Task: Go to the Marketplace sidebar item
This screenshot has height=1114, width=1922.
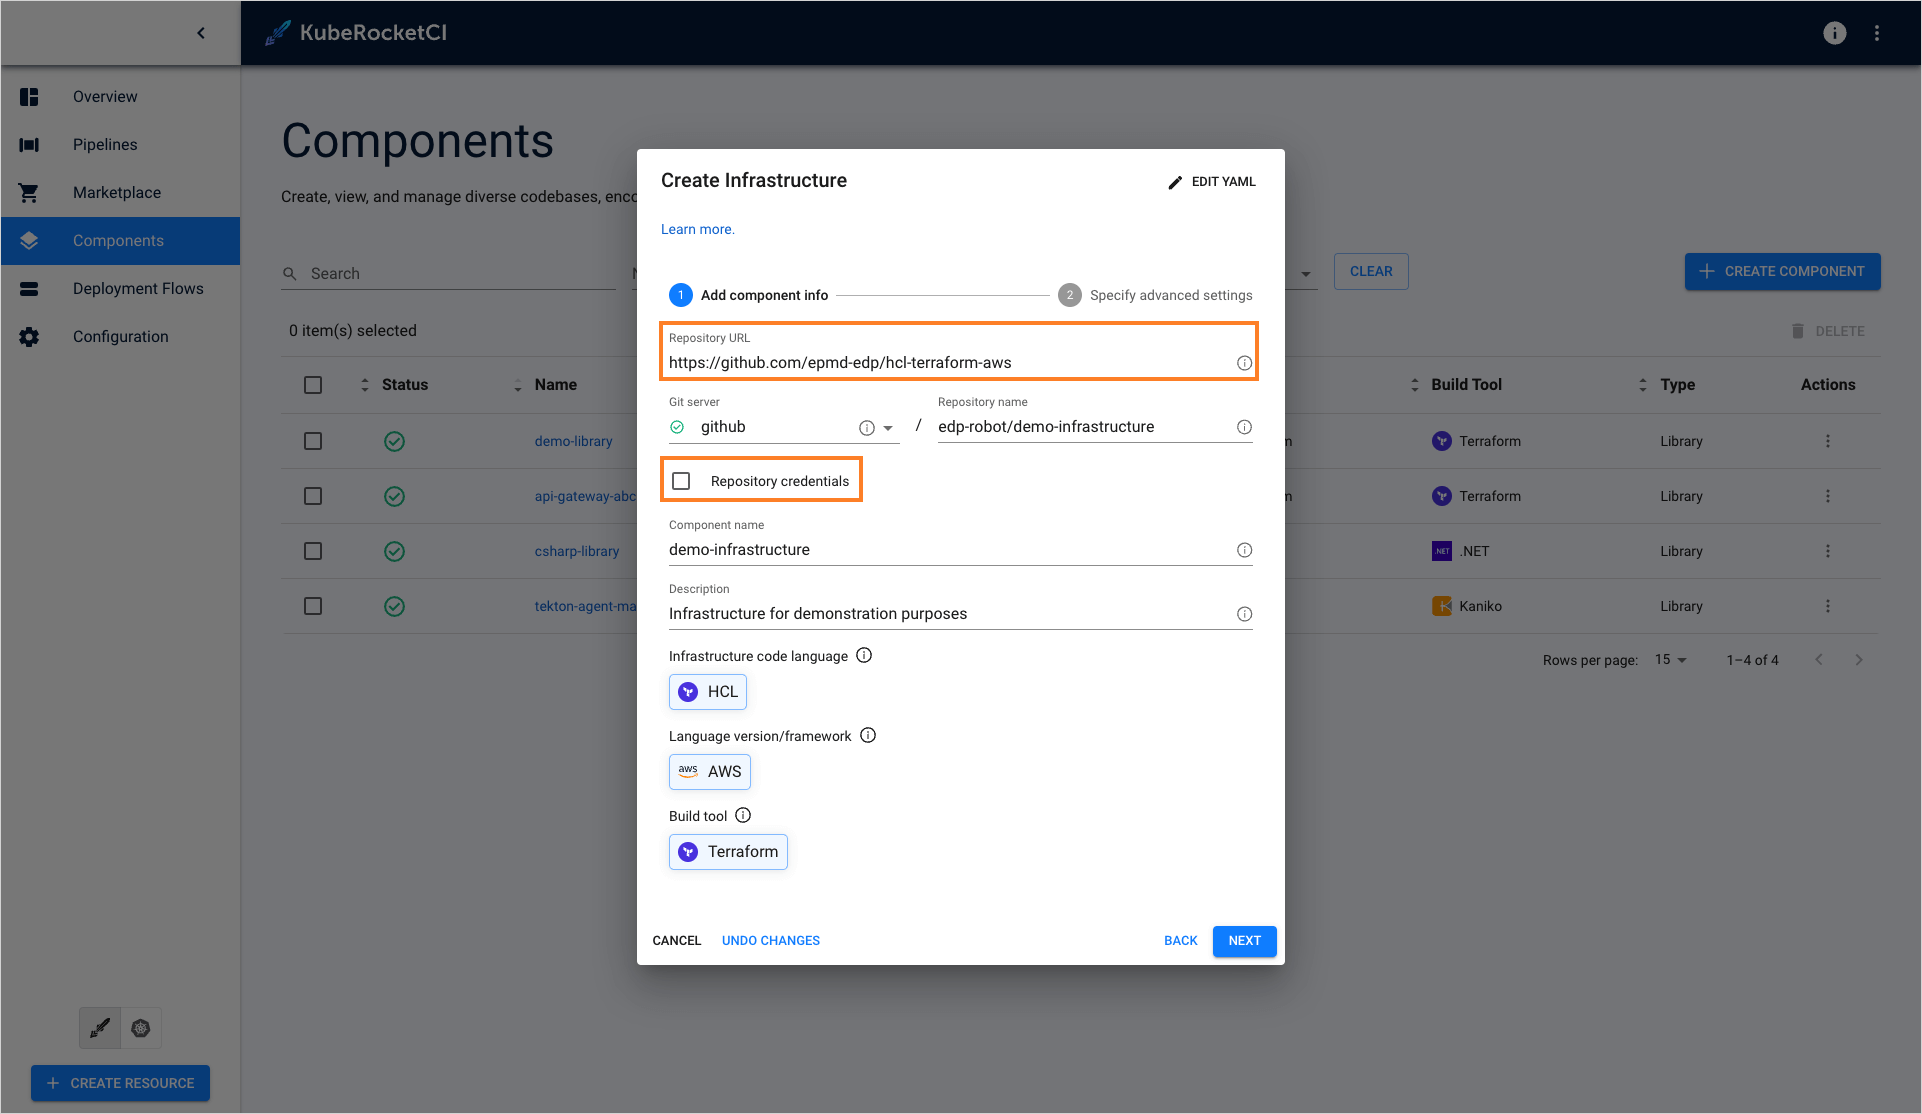Action: point(117,193)
